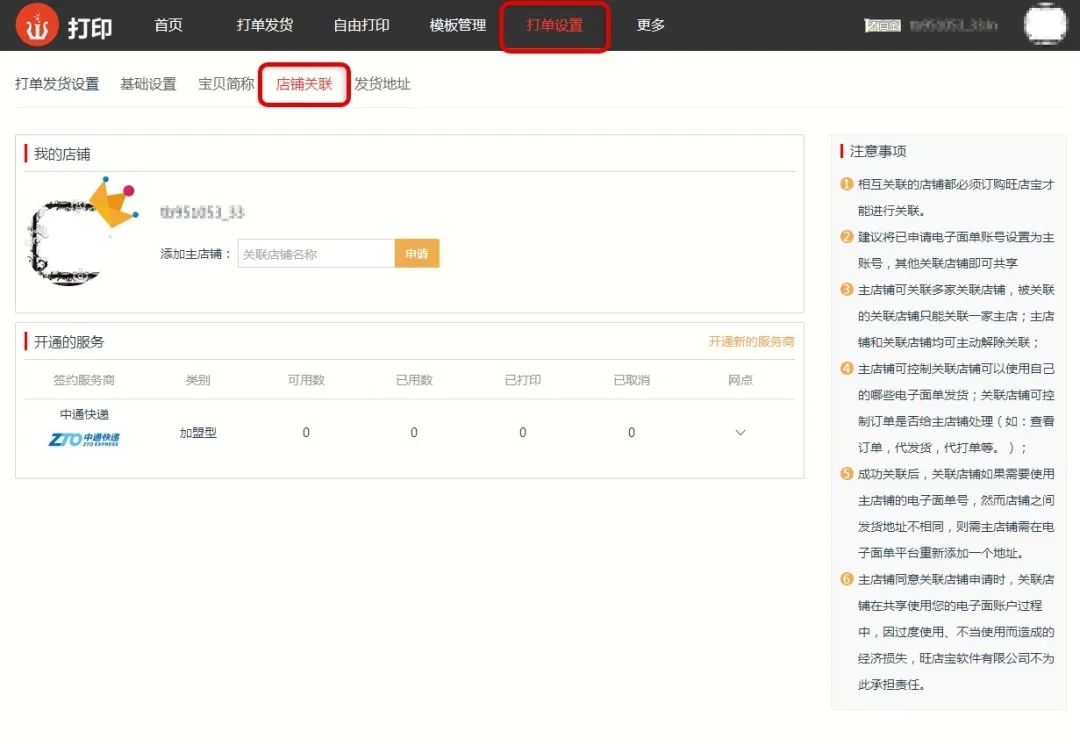This screenshot has width=1080, height=746.
Task: Click the 打单设置 navigation item
Action: point(554,26)
